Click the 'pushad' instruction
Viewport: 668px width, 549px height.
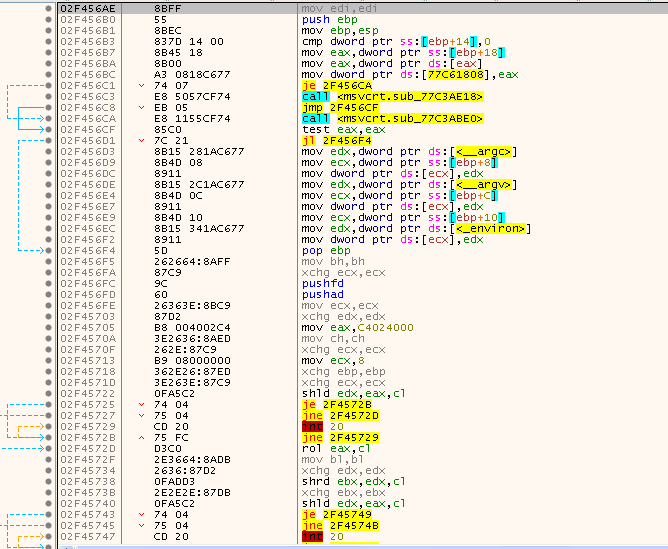pos(322,295)
